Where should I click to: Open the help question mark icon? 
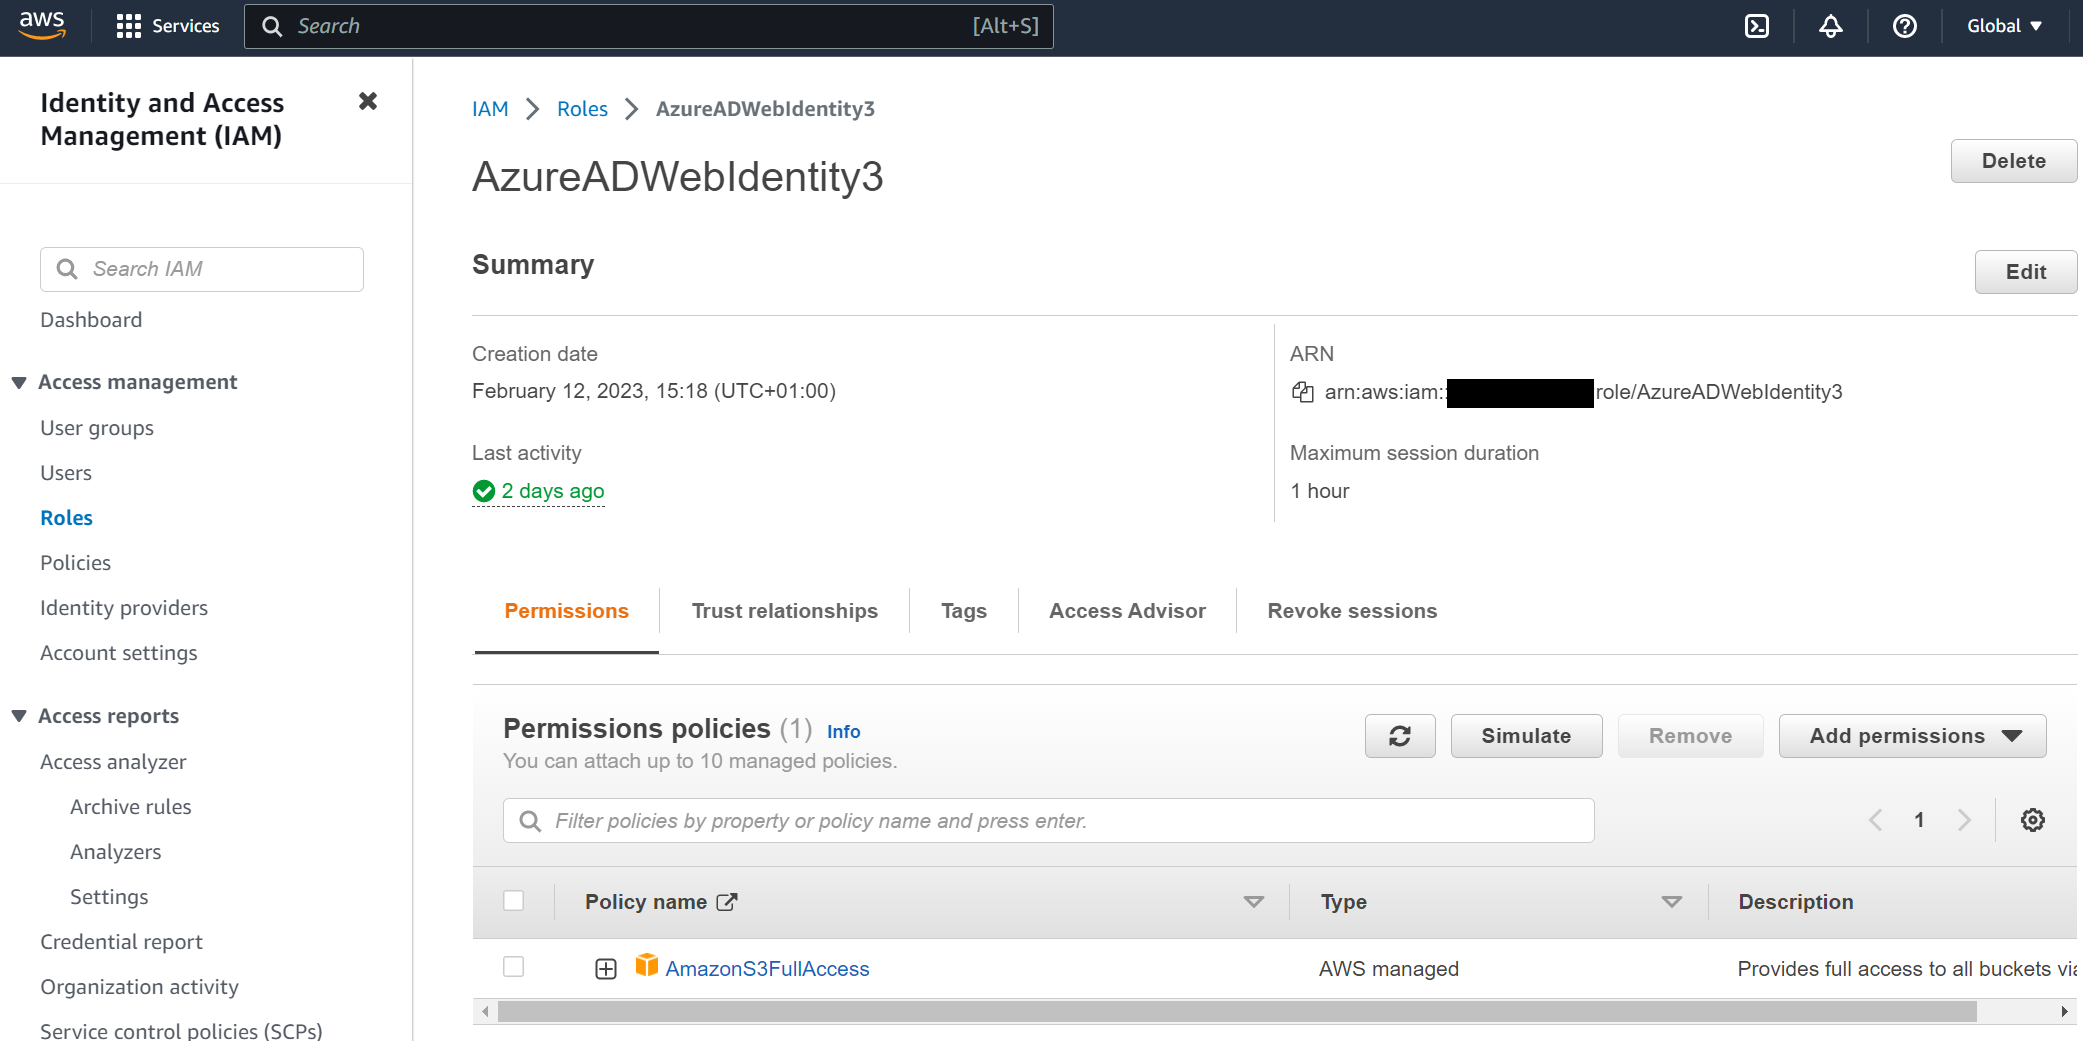pyautogui.click(x=1905, y=26)
